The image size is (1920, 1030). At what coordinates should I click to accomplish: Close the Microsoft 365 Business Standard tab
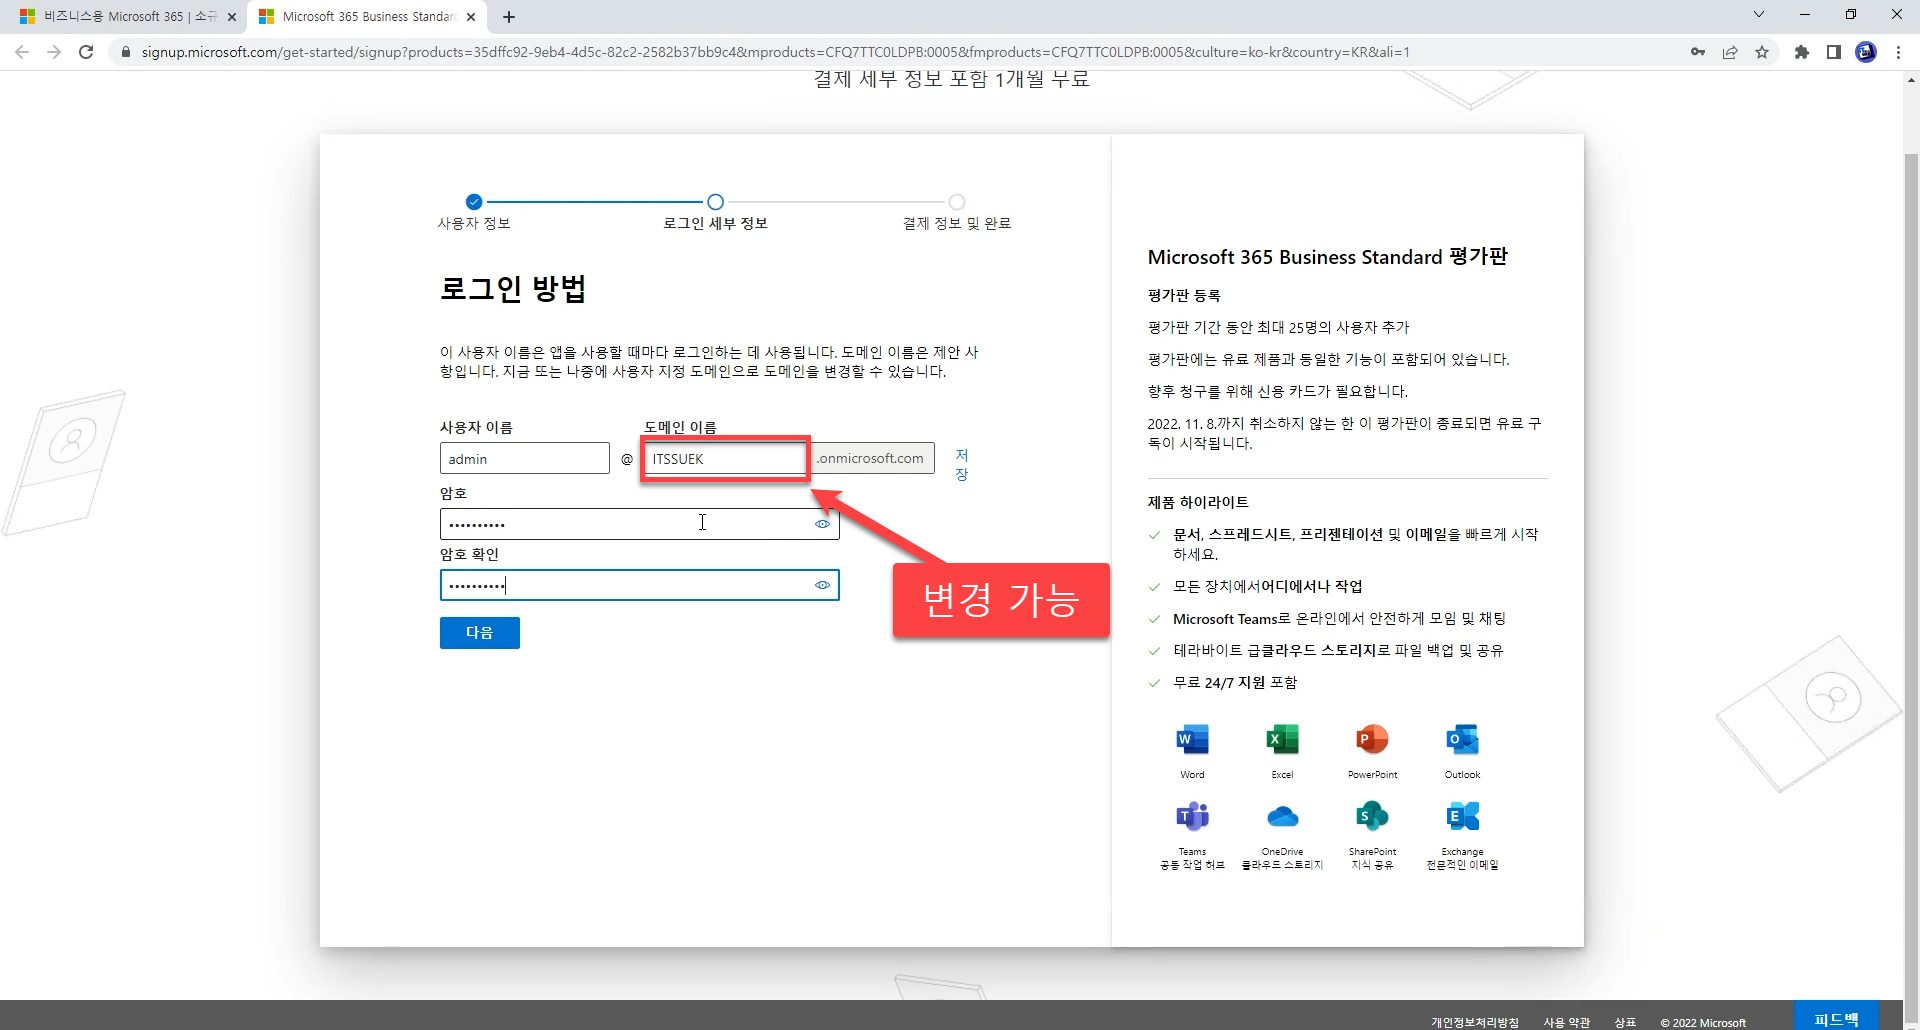471,17
